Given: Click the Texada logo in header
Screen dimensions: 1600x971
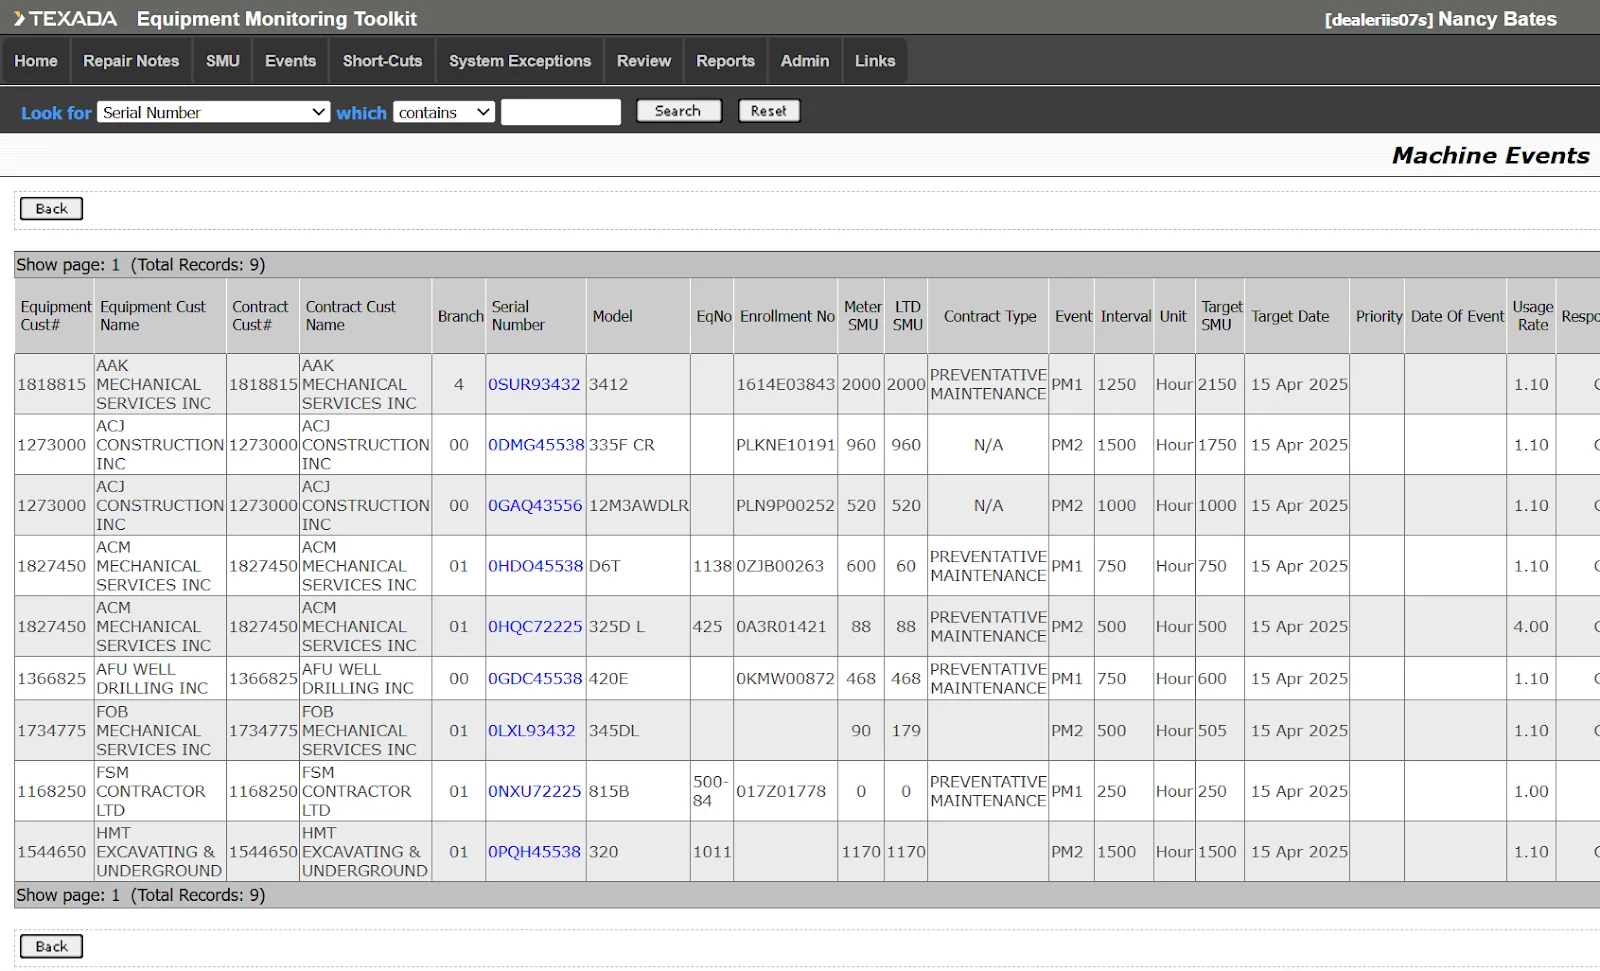Looking at the screenshot, I should (x=66, y=19).
